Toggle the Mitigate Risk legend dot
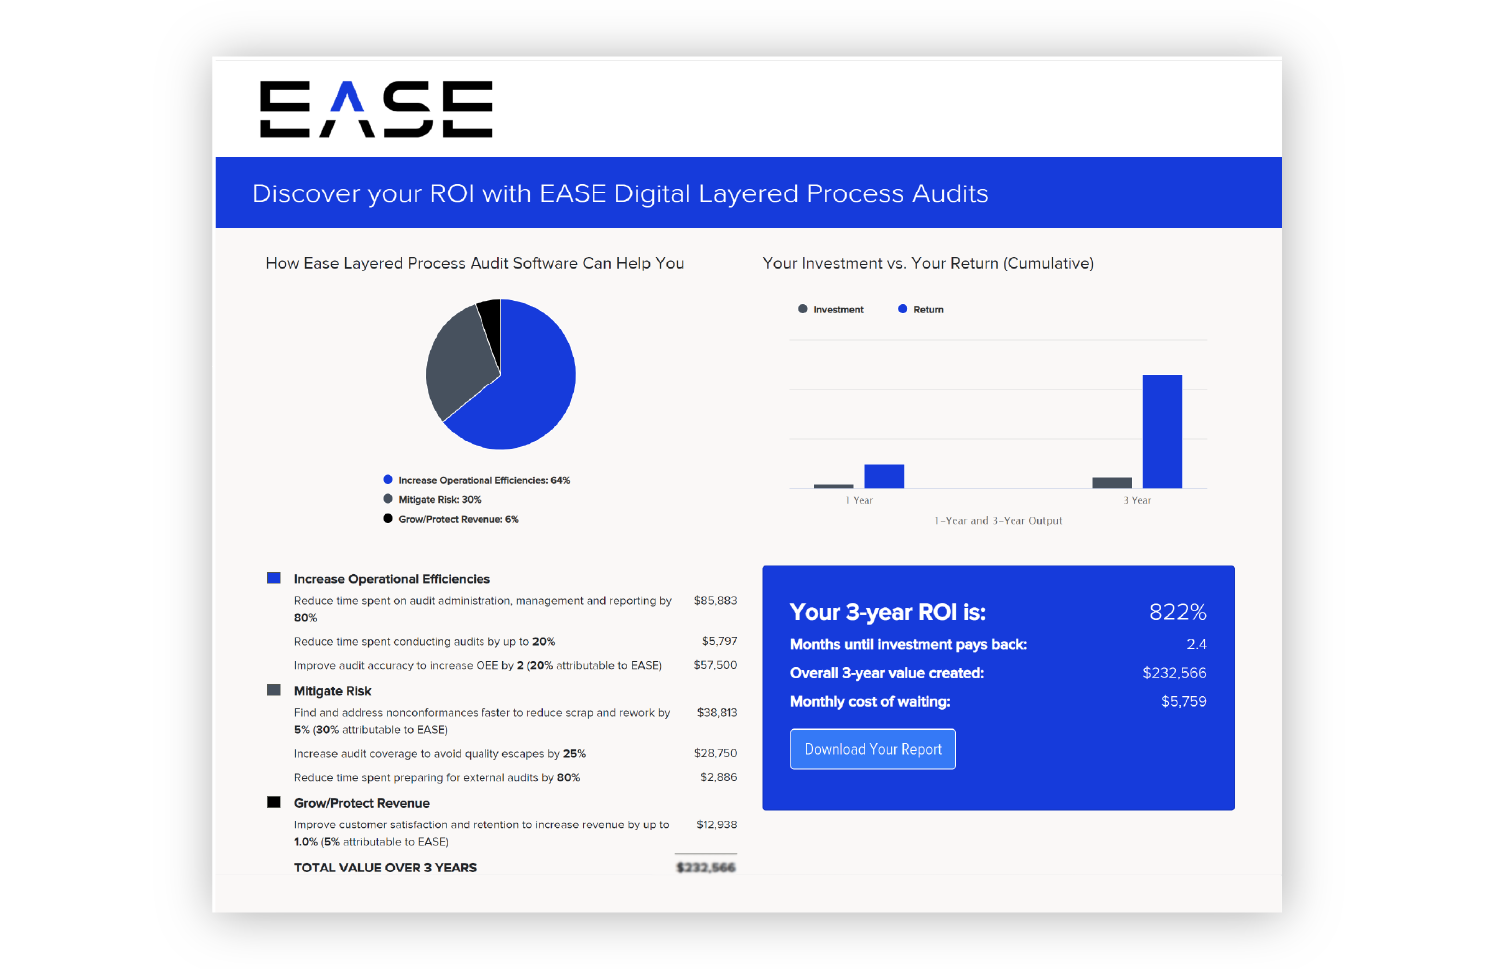This screenshot has width=1494, height=969. pos(387,499)
